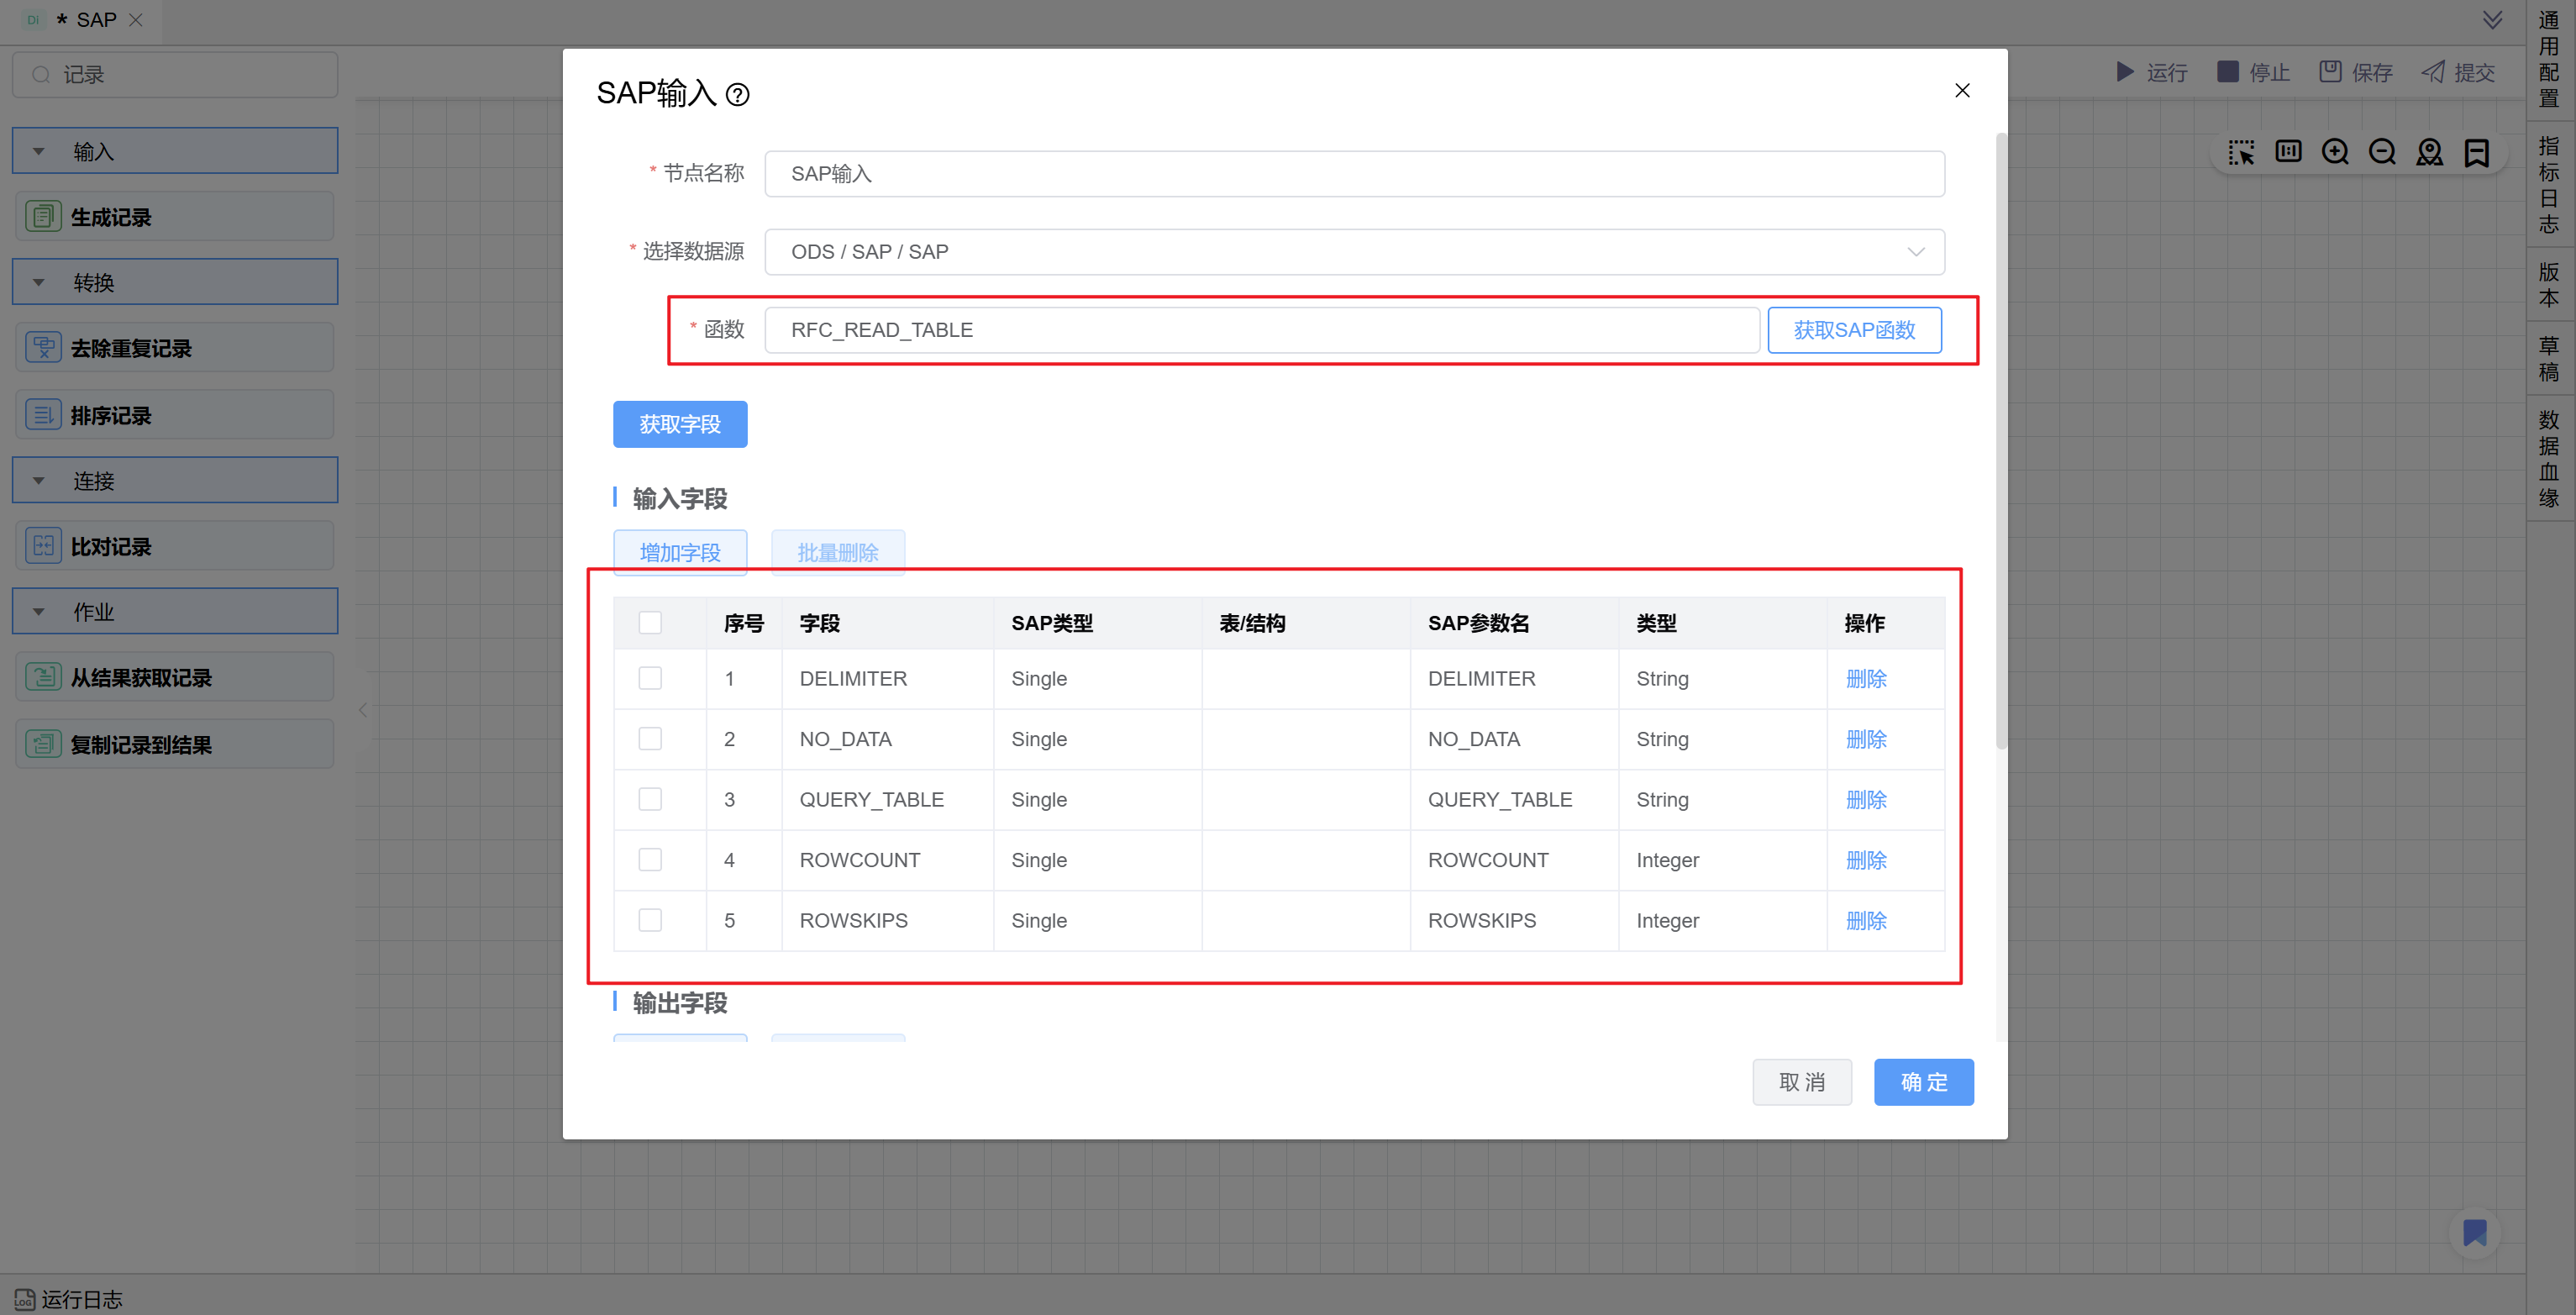Delete the QUERY_TABLE row via 删除 link
This screenshot has height=1315, width=2576.
[1865, 800]
